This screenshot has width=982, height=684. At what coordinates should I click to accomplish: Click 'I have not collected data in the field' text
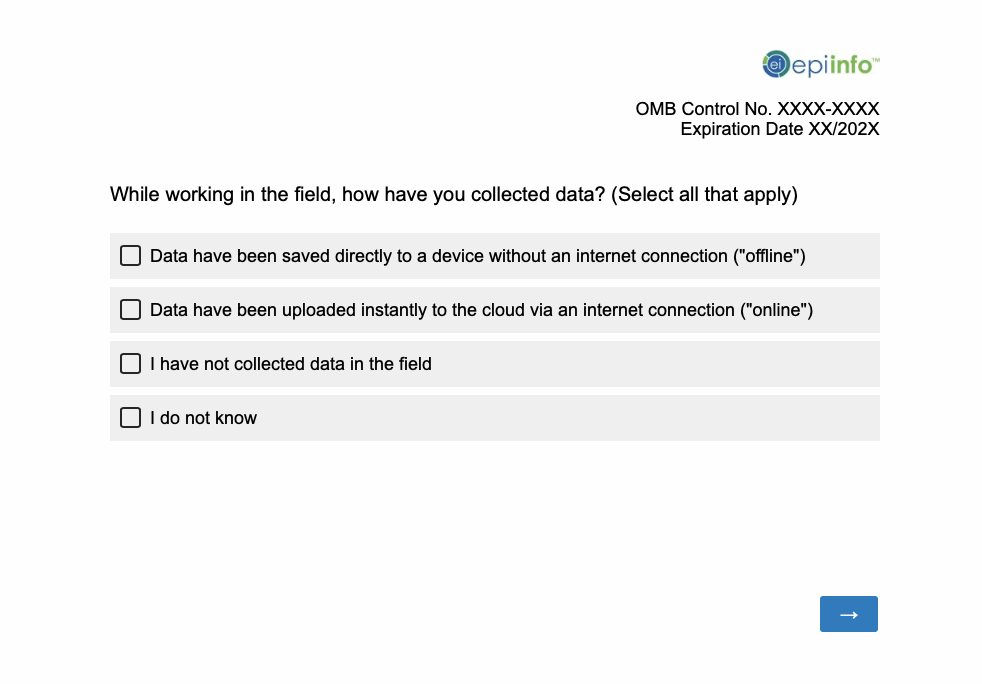click(x=291, y=364)
